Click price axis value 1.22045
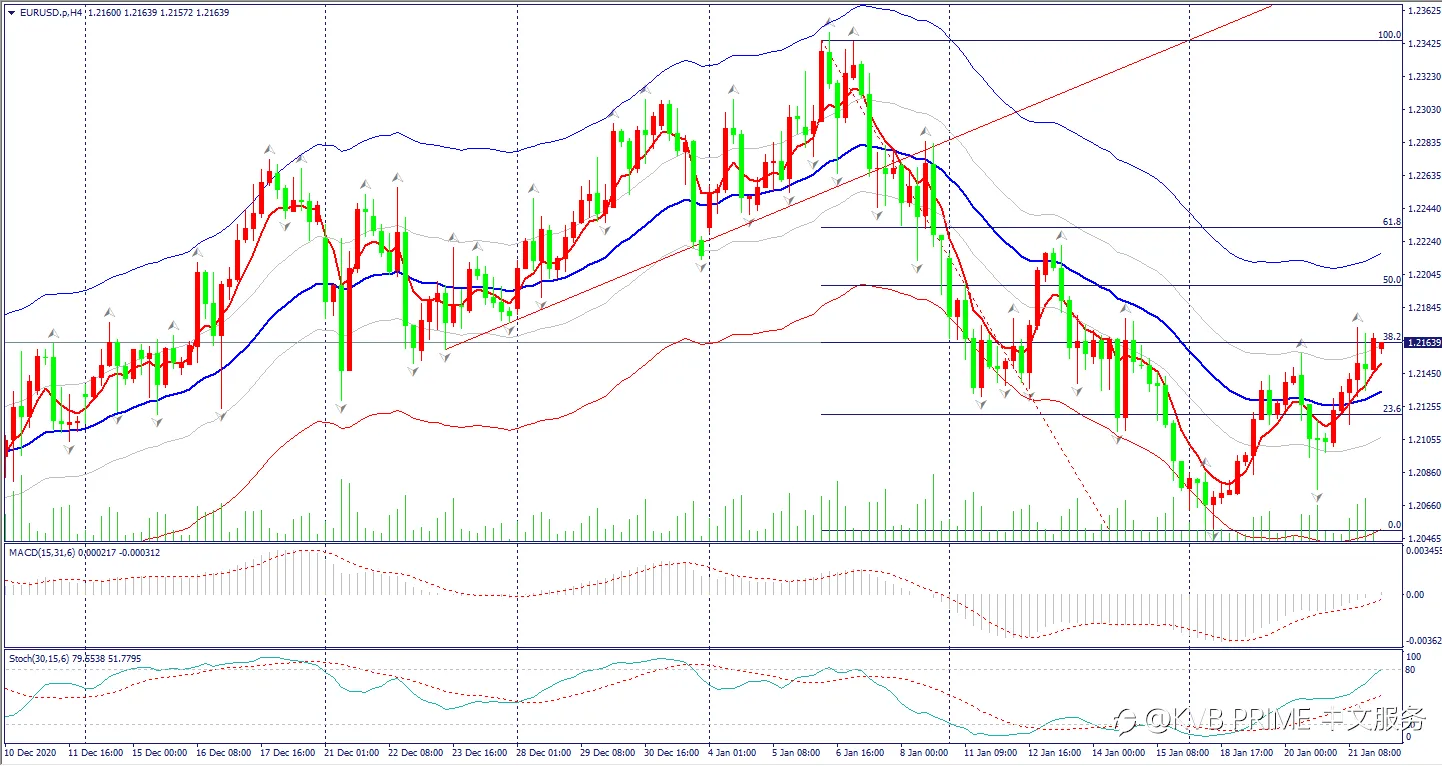This screenshot has height=766, width=1442. pyautogui.click(x=1424, y=275)
